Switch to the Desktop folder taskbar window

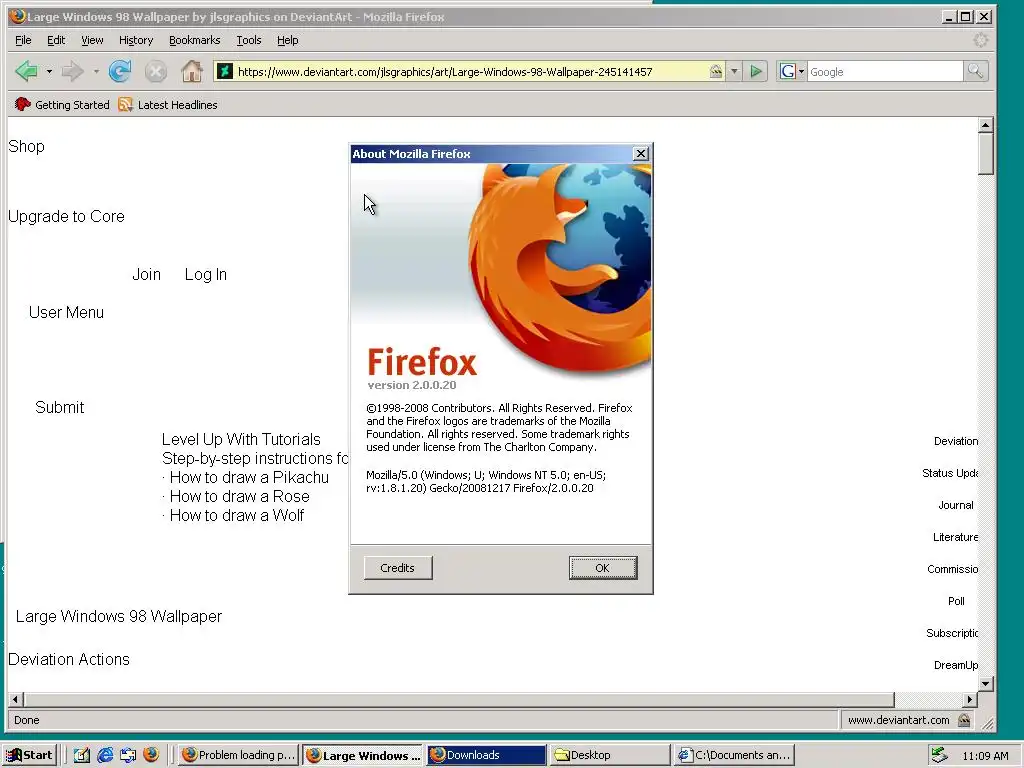tap(610, 755)
